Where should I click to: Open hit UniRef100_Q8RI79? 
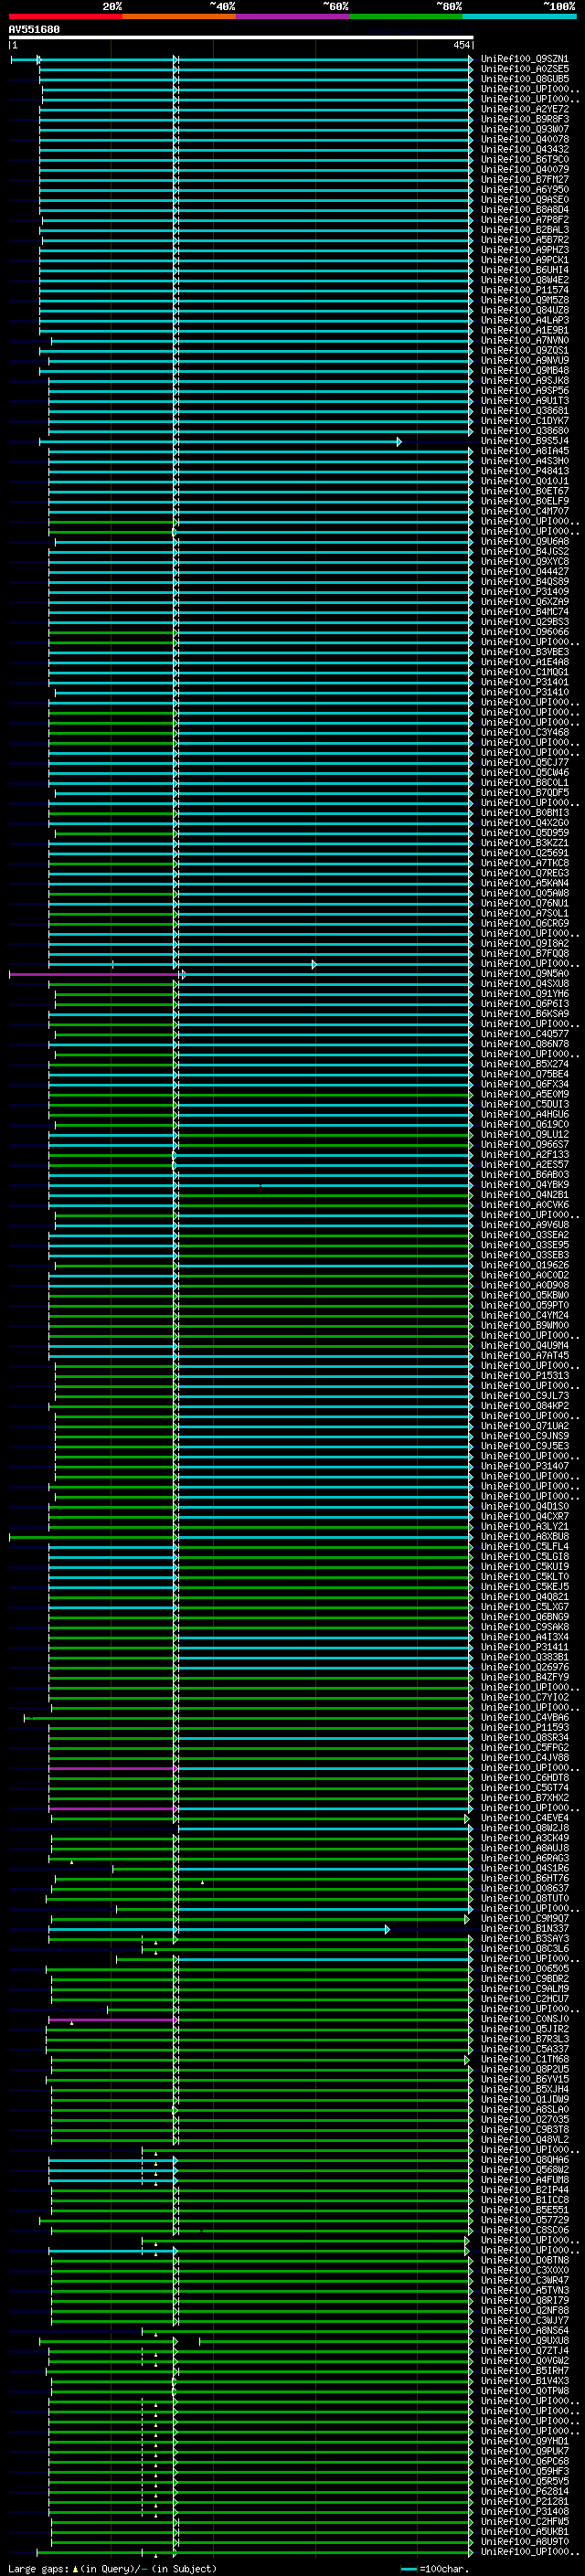(524, 2301)
